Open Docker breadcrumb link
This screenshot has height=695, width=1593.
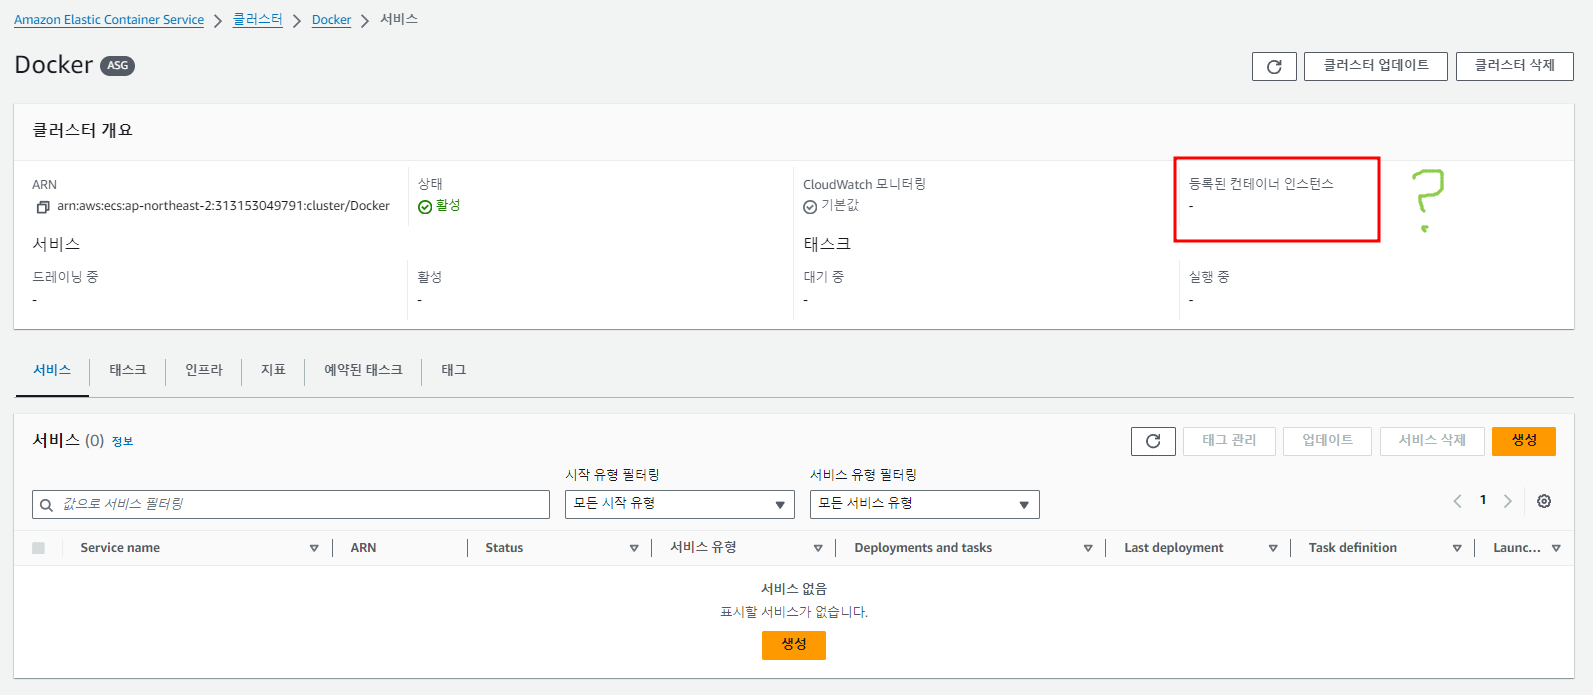coord(331,20)
